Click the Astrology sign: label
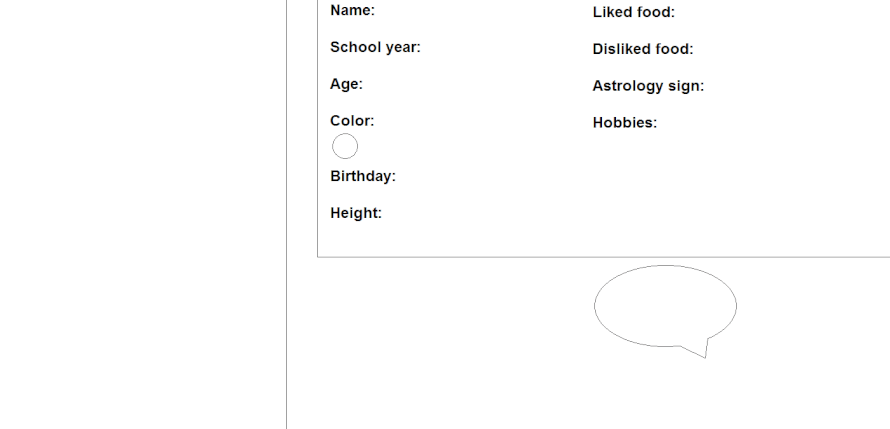 pyautogui.click(x=648, y=86)
